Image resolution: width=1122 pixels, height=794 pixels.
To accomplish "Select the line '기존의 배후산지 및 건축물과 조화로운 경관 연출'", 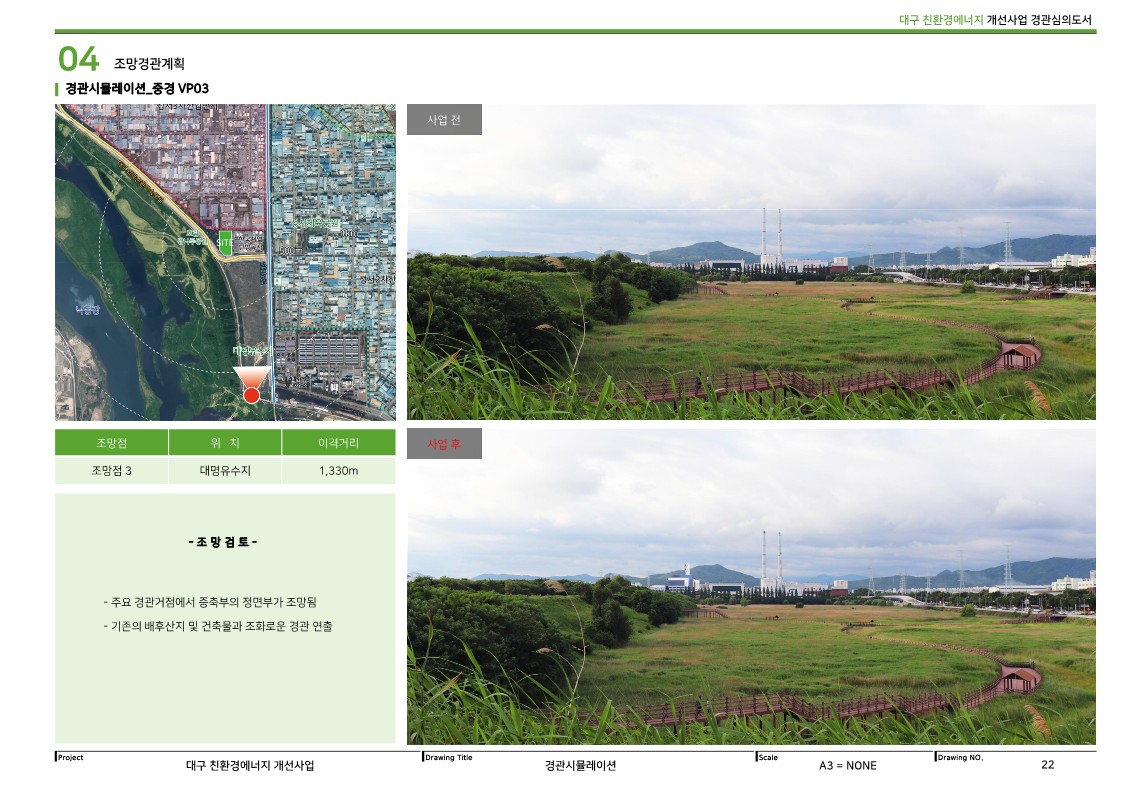I will 221,627.
